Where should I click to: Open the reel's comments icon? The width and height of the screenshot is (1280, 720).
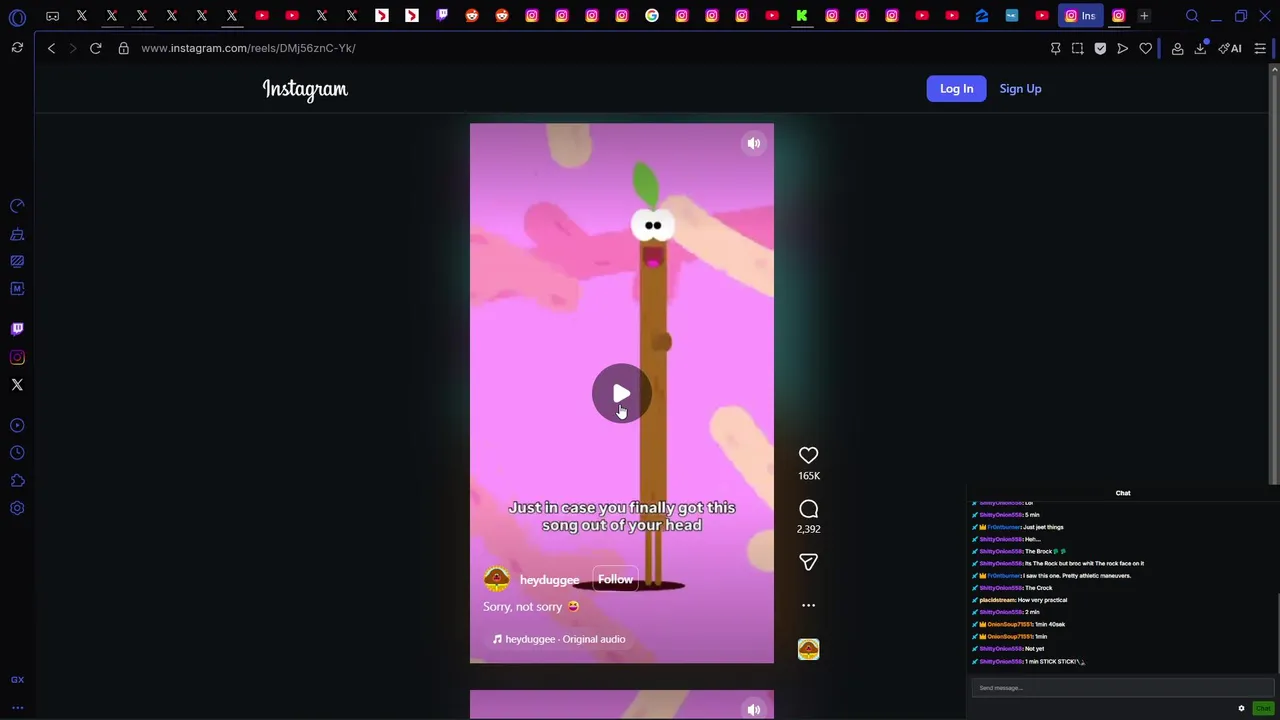[808, 509]
